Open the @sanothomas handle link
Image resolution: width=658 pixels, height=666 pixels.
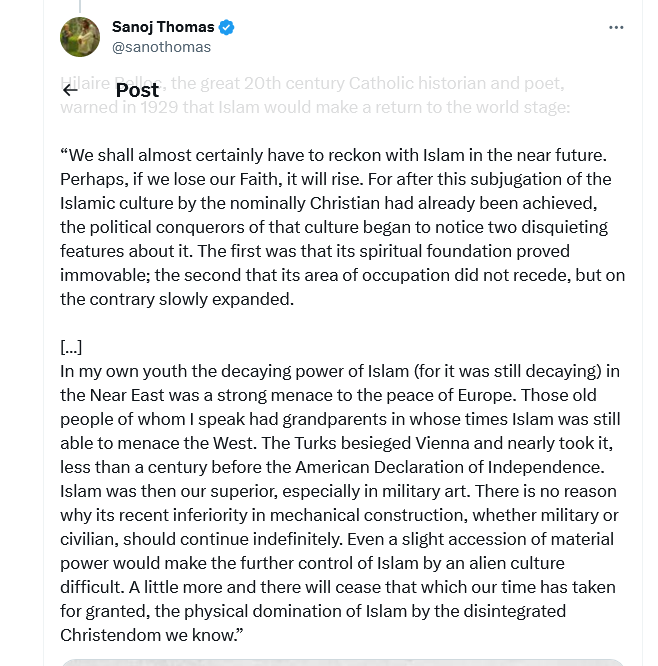point(161,47)
